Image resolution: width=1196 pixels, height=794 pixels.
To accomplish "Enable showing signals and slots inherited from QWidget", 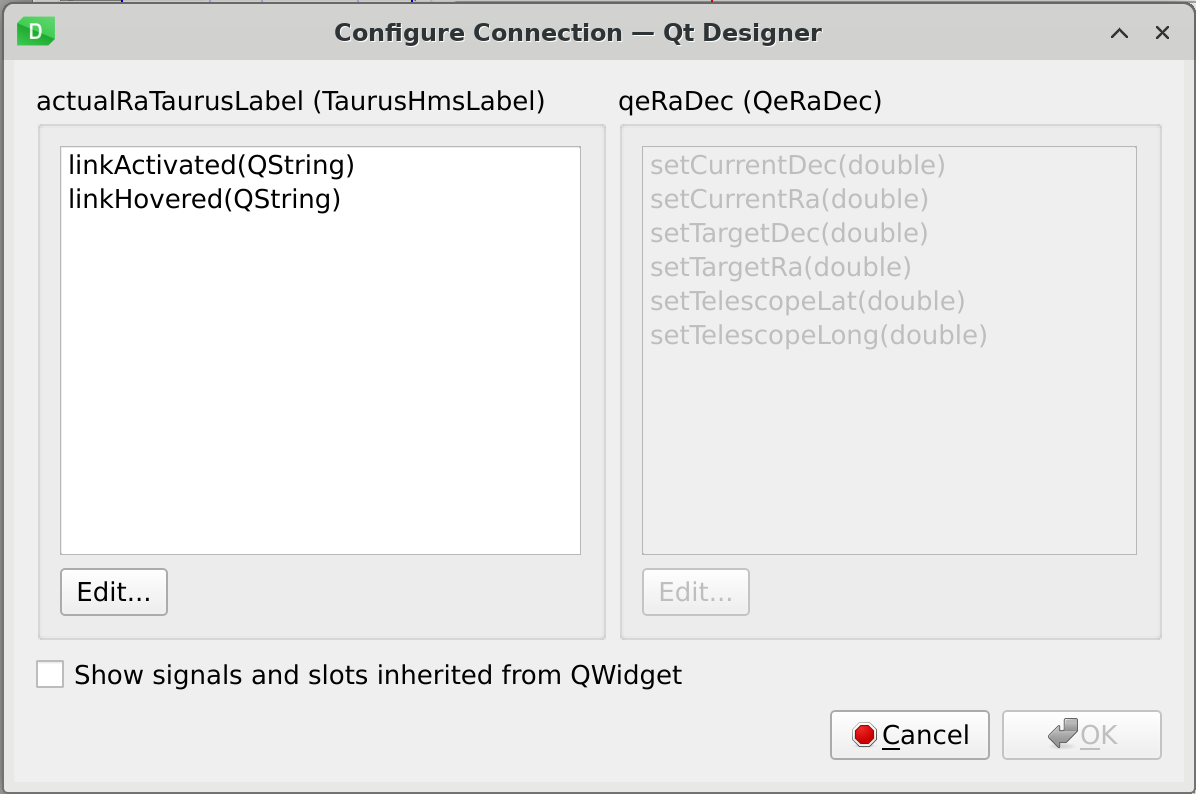I will [50, 675].
